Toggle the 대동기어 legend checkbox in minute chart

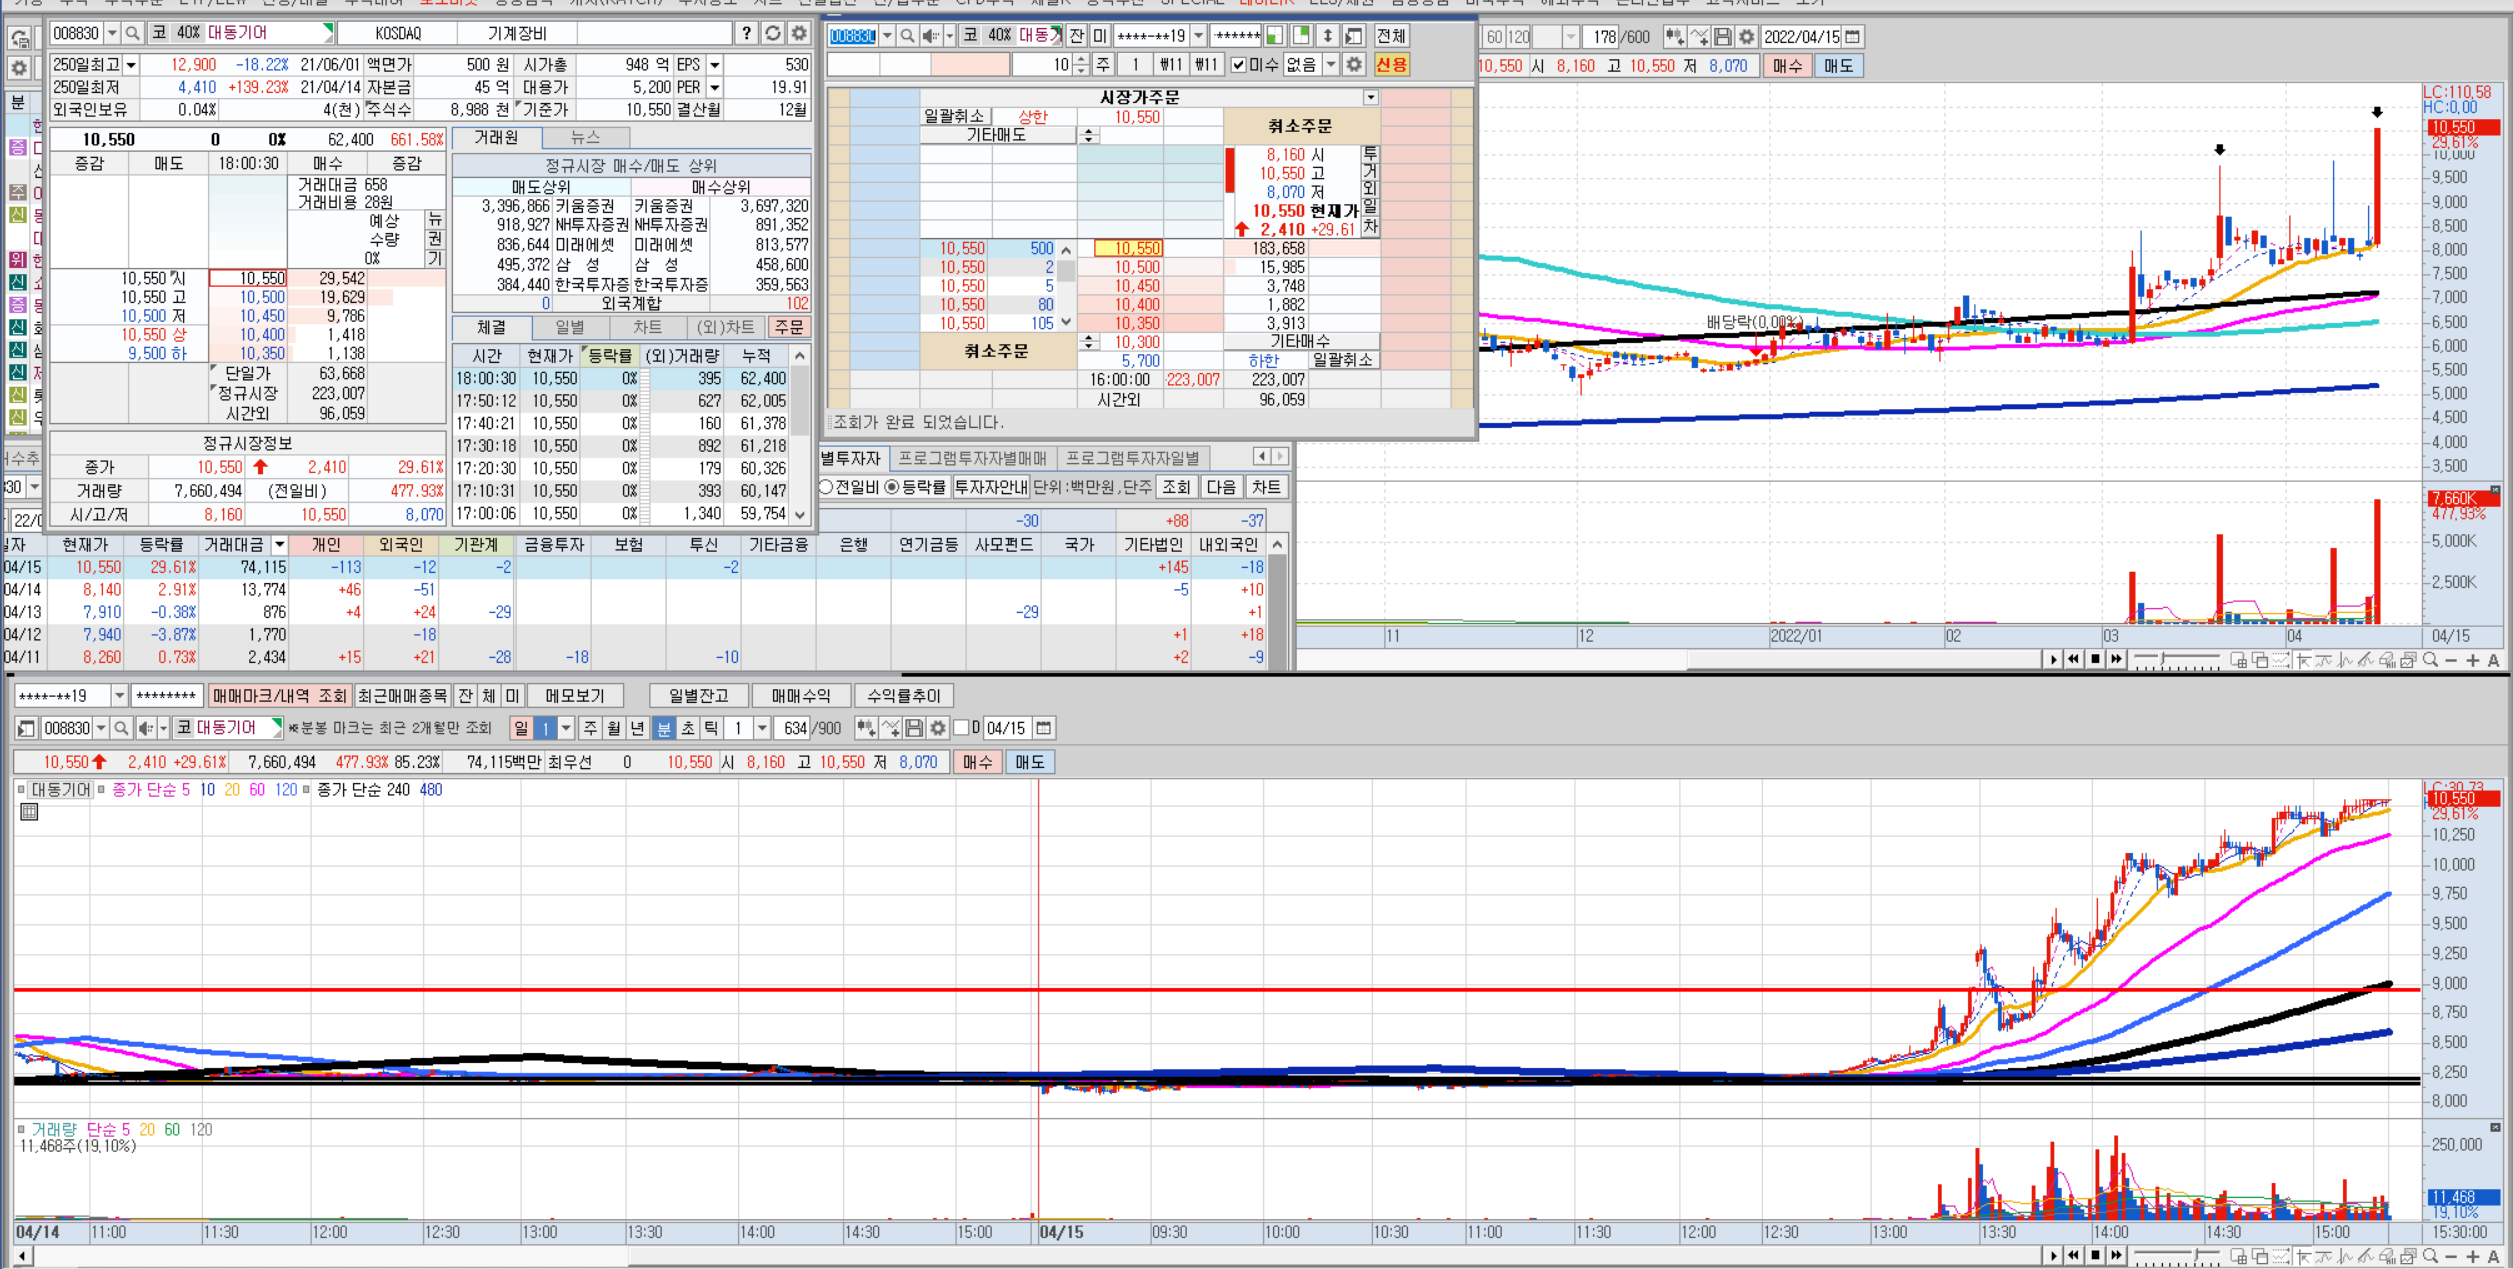click(21, 790)
